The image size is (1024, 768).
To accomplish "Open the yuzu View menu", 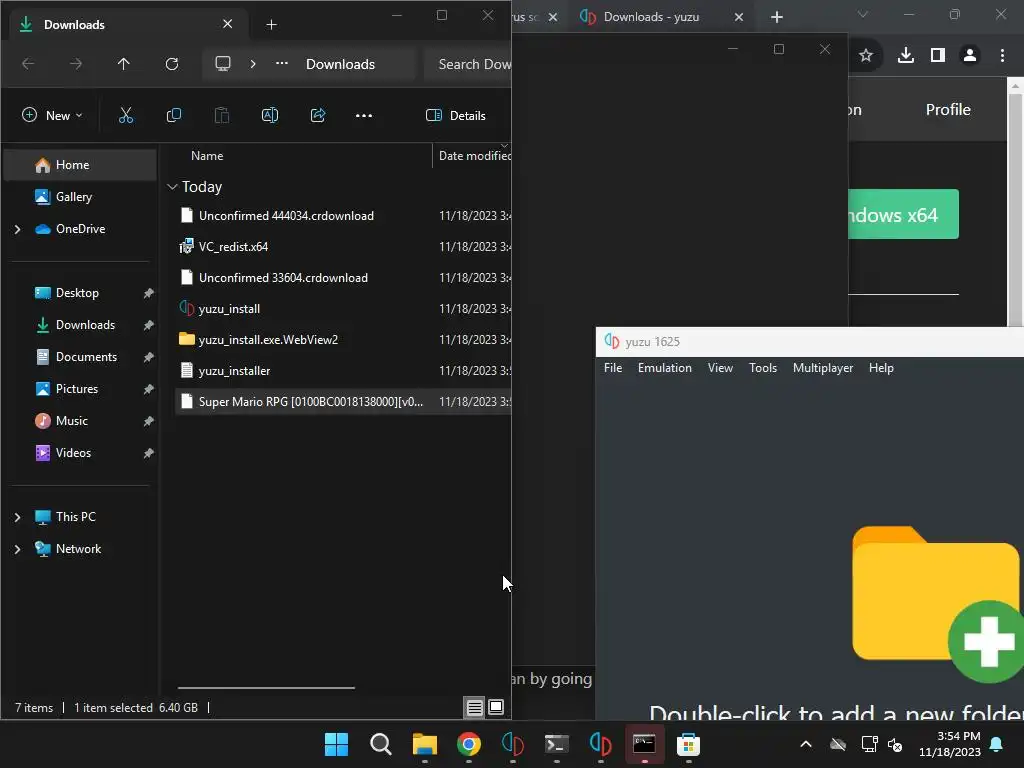I will (x=720, y=368).
